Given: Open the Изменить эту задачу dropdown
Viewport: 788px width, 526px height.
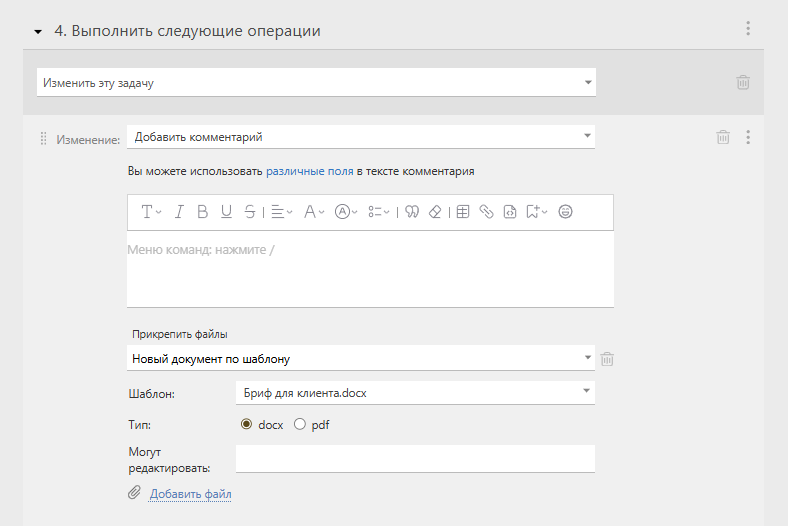Looking at the screenshot, I should click(316, 82).
